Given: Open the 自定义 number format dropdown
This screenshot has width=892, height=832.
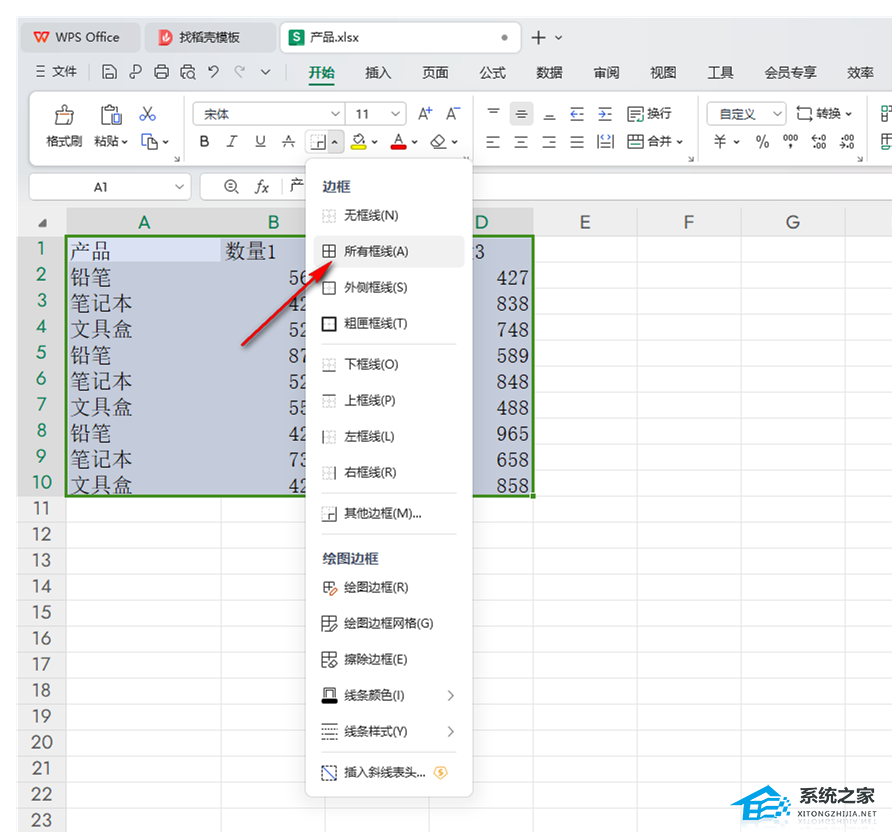Looking at the screenshot, I should (x=744, y=114).
